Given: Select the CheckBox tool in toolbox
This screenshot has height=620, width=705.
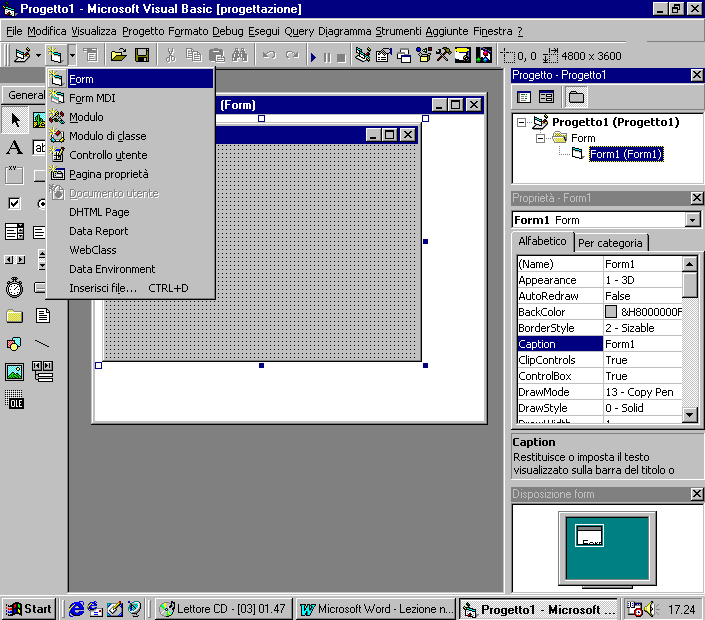Looking at the screenshot, I should pyautogui.click(x=15, y=203).
